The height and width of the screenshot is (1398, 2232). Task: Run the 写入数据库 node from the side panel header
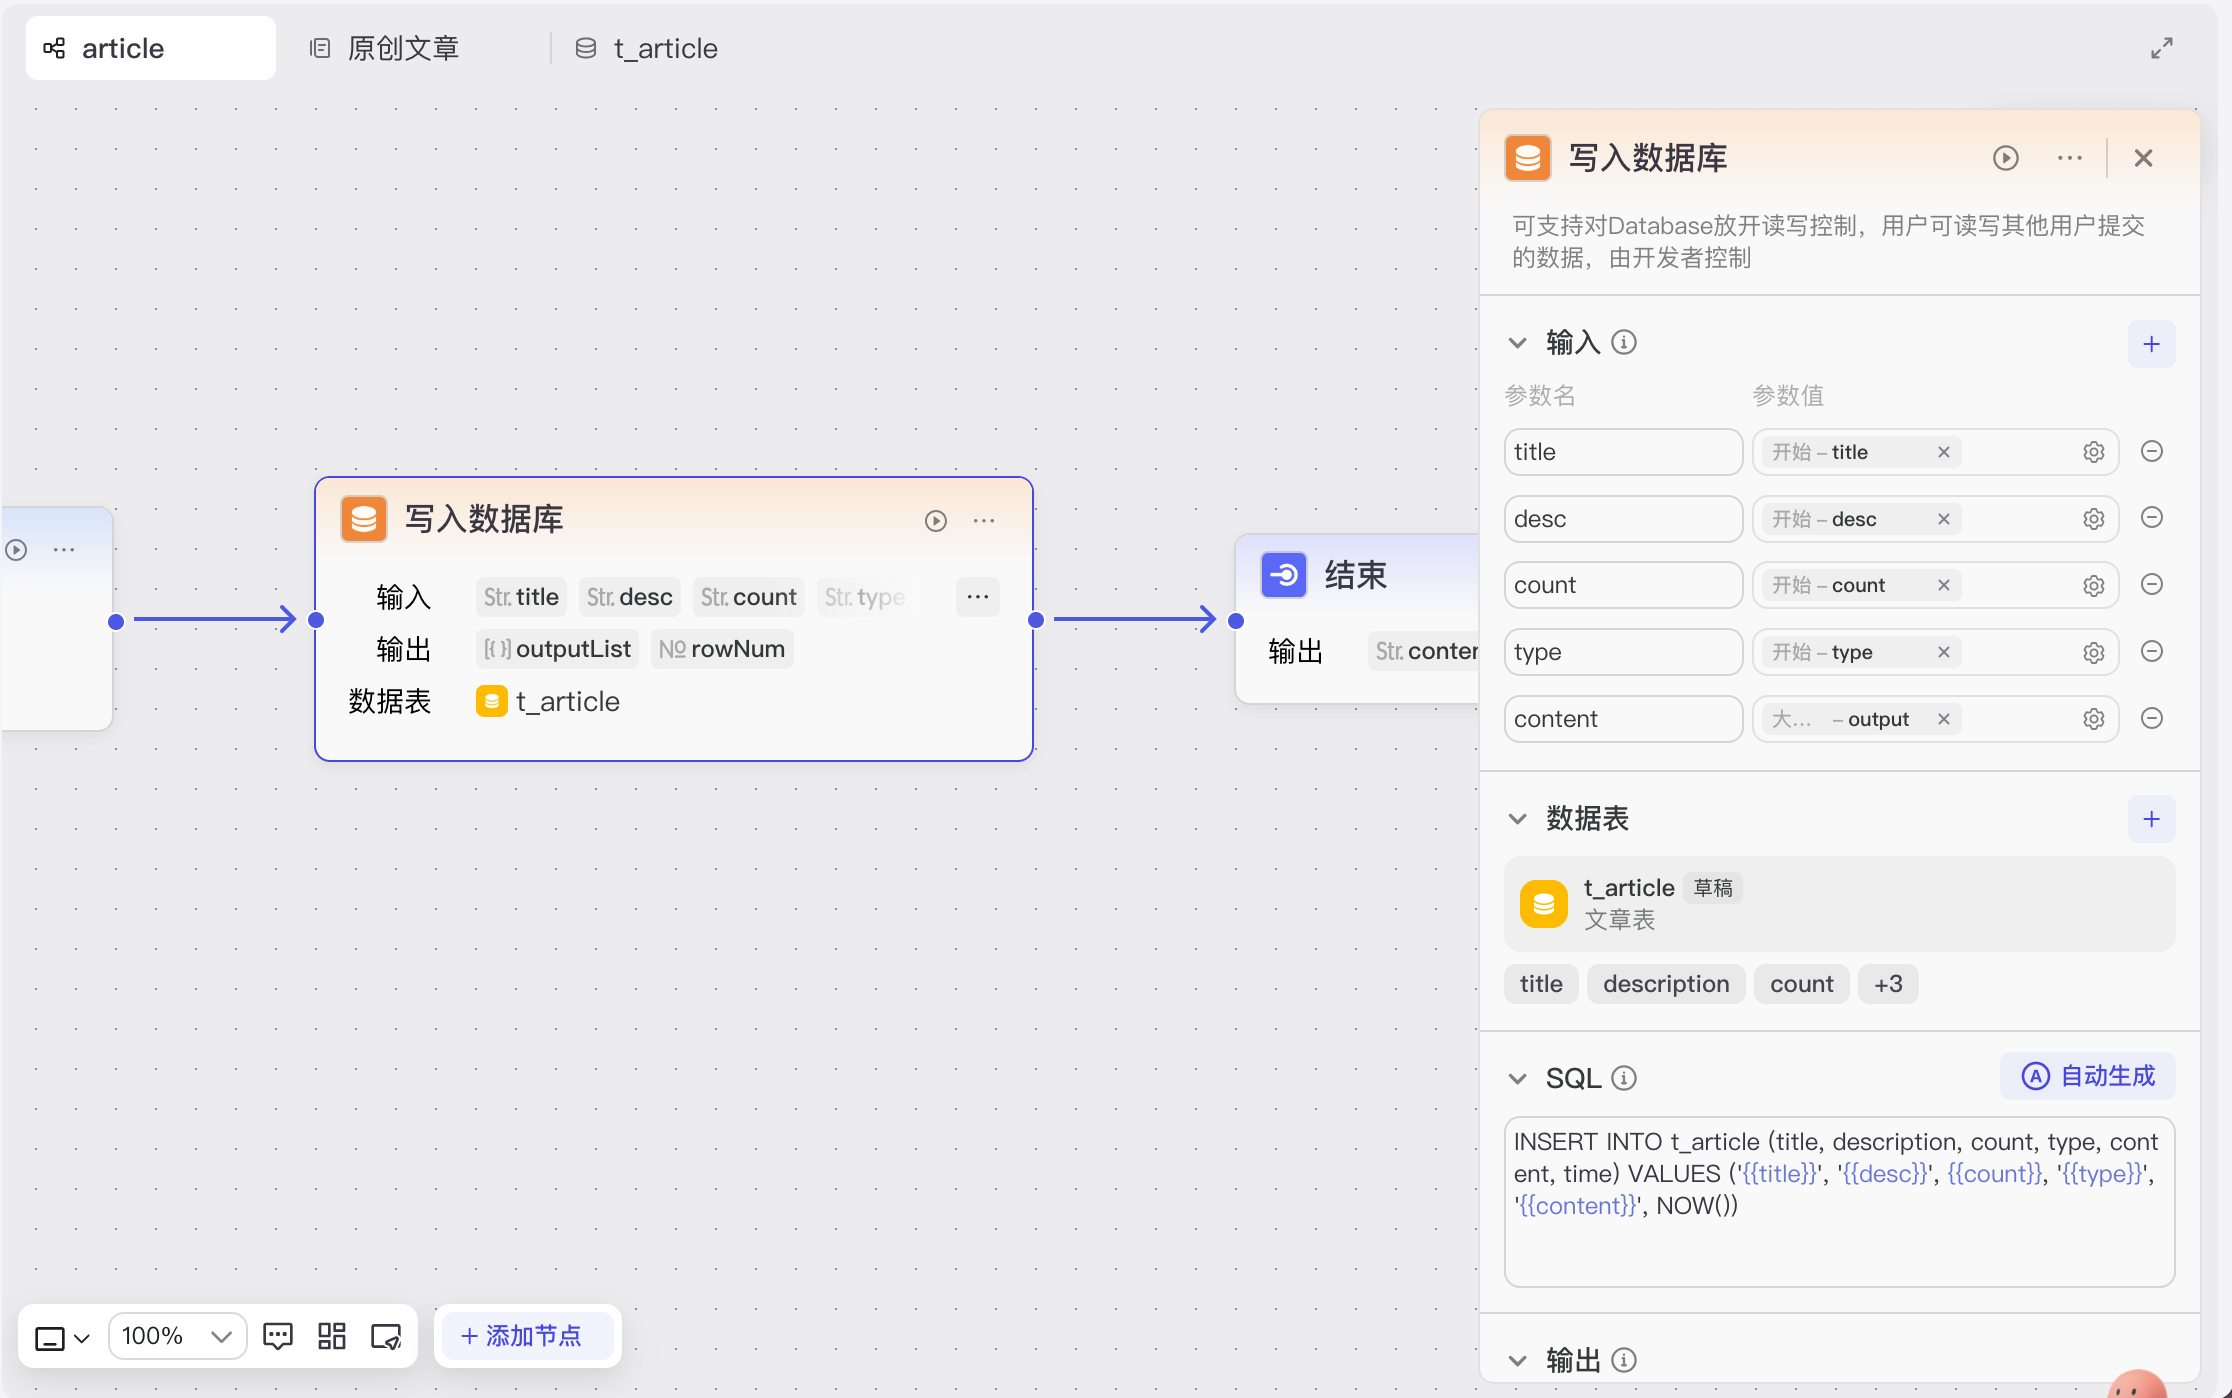(2005, 158)
